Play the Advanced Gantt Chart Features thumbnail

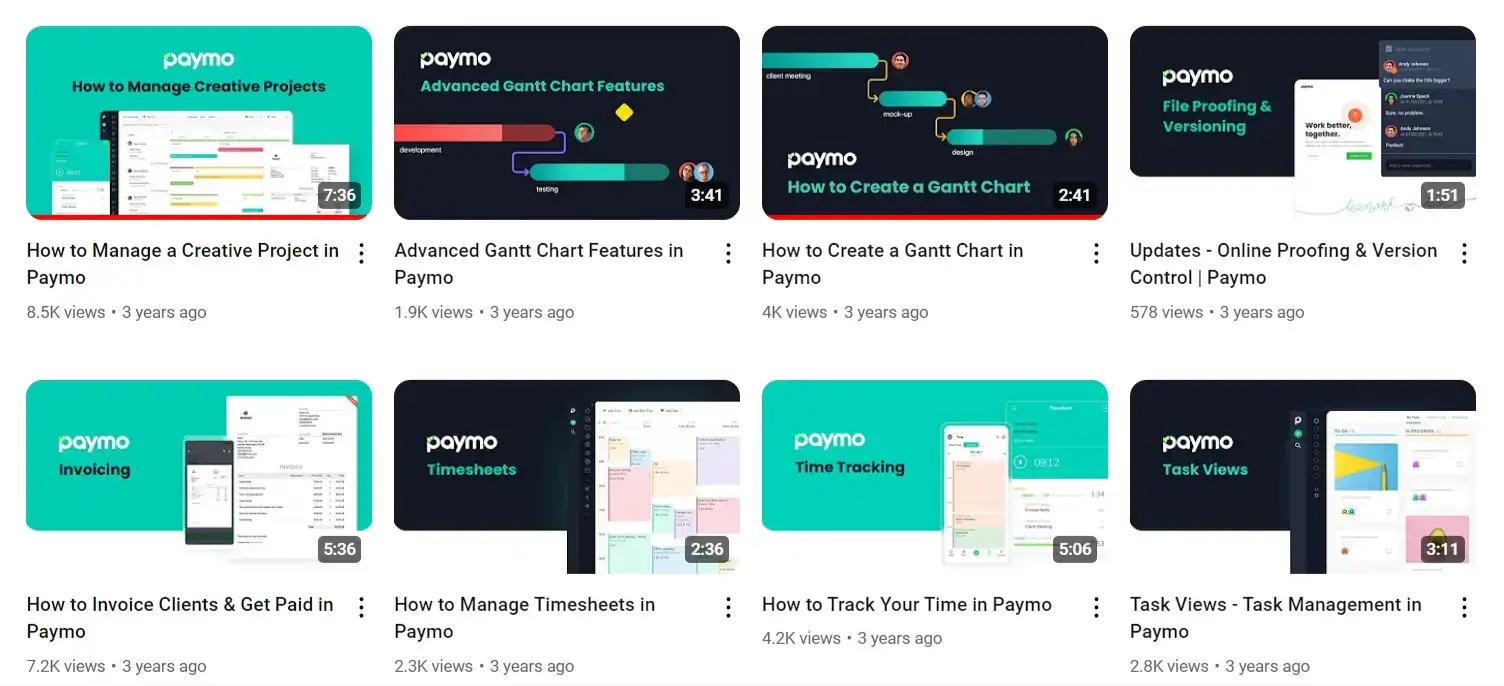[x=567, y=122]
